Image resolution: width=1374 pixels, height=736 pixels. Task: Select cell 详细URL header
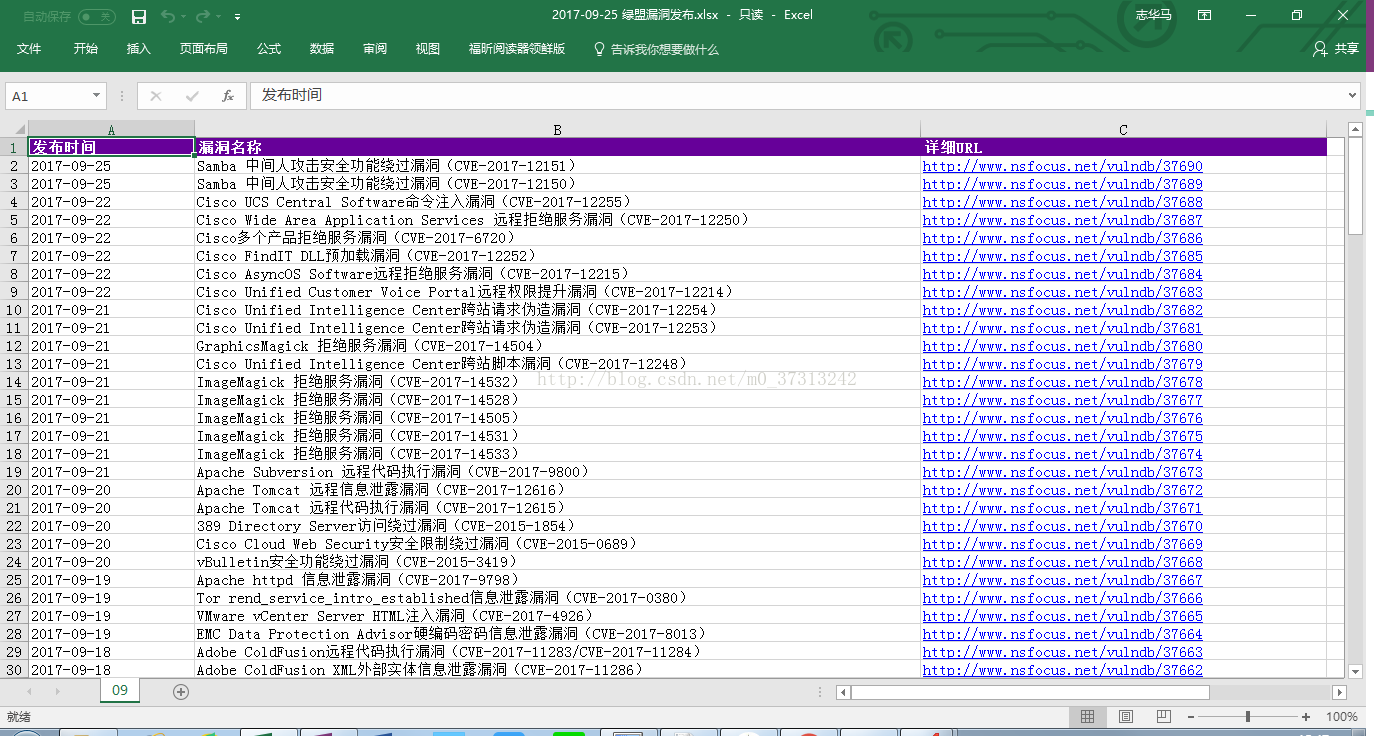[1123, 147]
